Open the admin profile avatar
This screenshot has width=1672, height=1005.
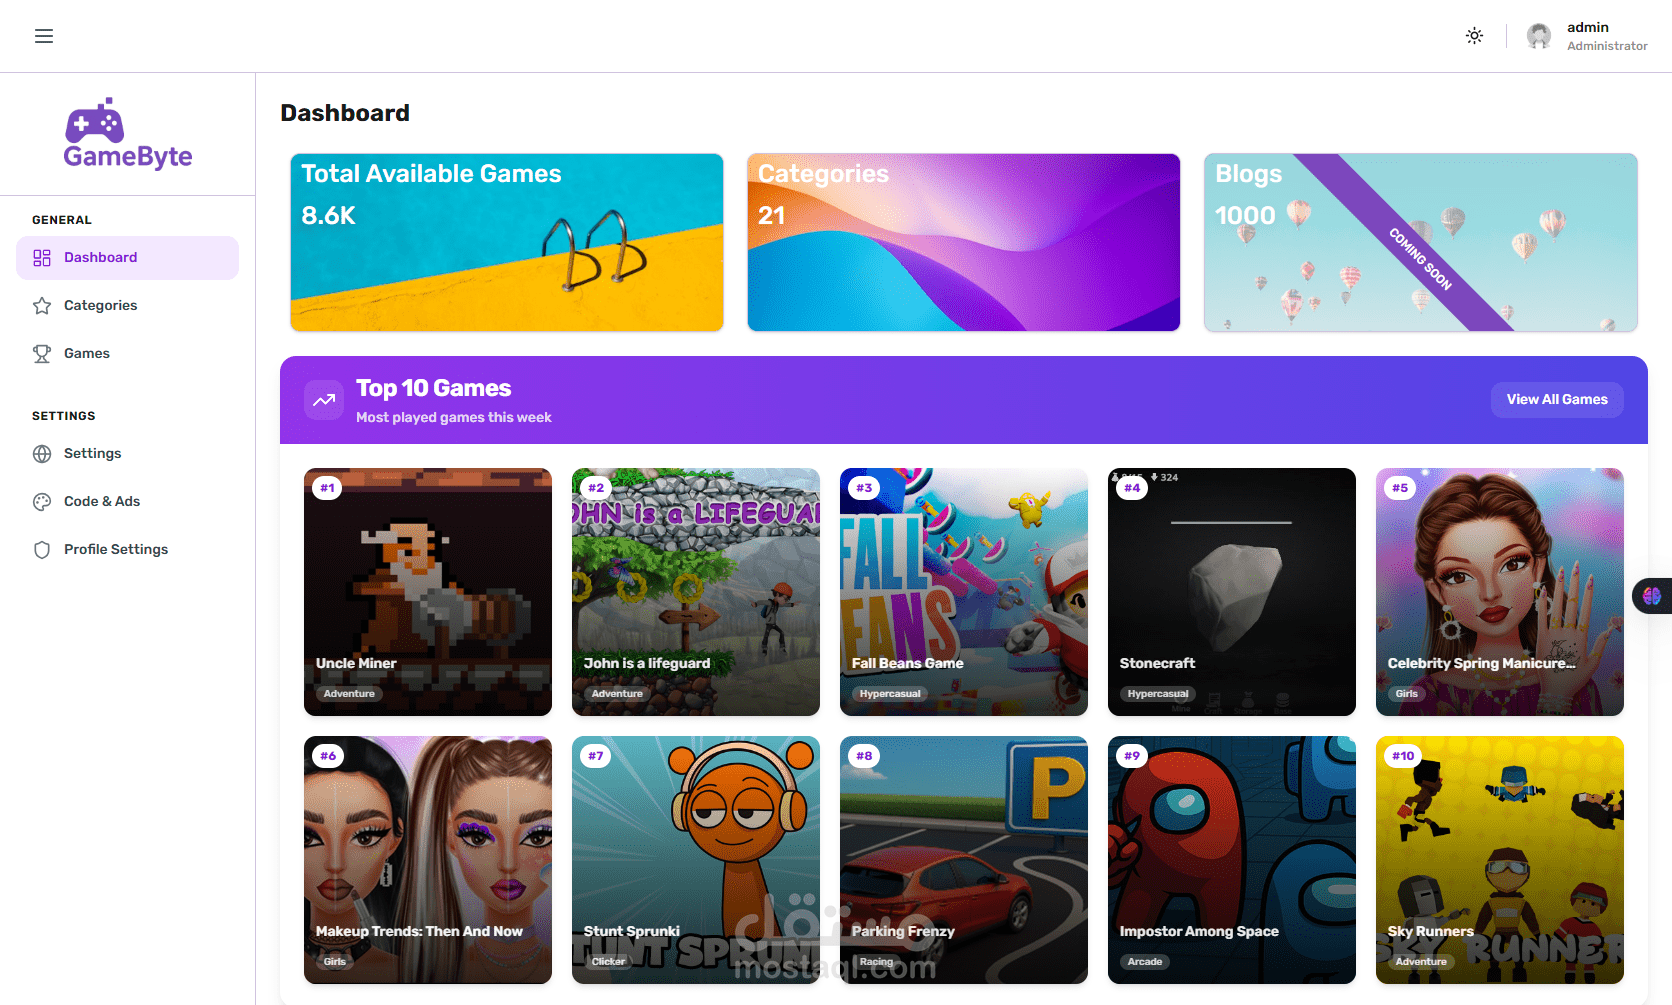coord(1539,36)
